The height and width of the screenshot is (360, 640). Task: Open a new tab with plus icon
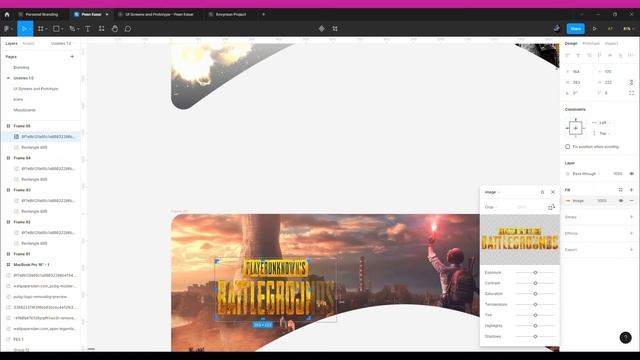(264, 14)
